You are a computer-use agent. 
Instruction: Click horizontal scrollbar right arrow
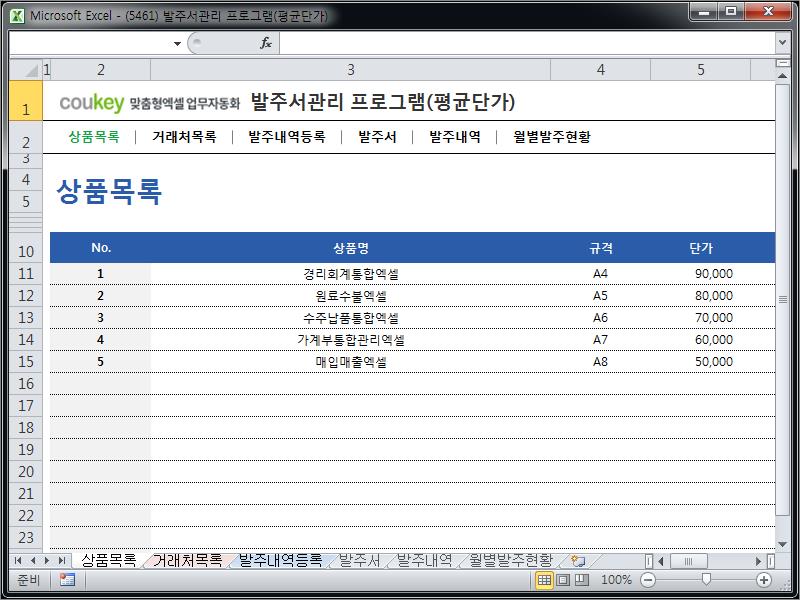758,561
